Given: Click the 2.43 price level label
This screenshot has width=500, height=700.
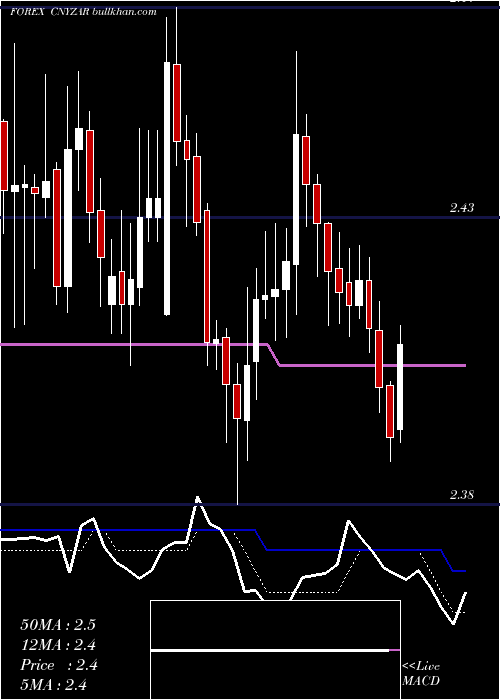Looking at the screenshot, I should click(462, 208).
